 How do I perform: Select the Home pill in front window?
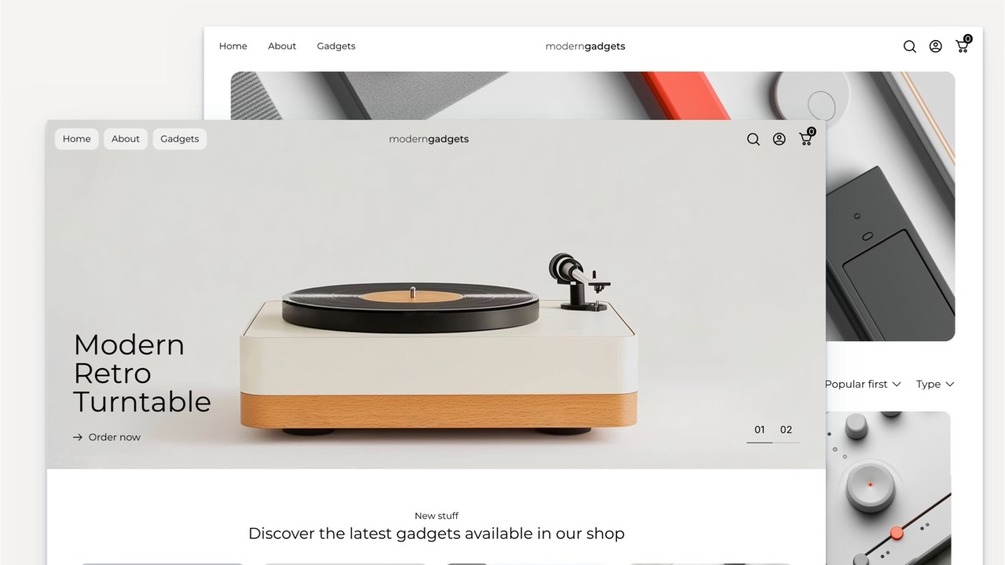tap(76, 139)
